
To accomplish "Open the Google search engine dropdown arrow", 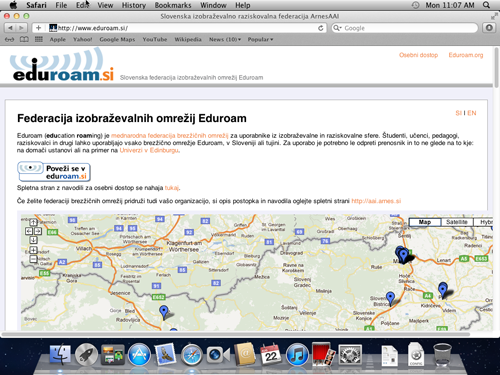I will tap(337, 28).
